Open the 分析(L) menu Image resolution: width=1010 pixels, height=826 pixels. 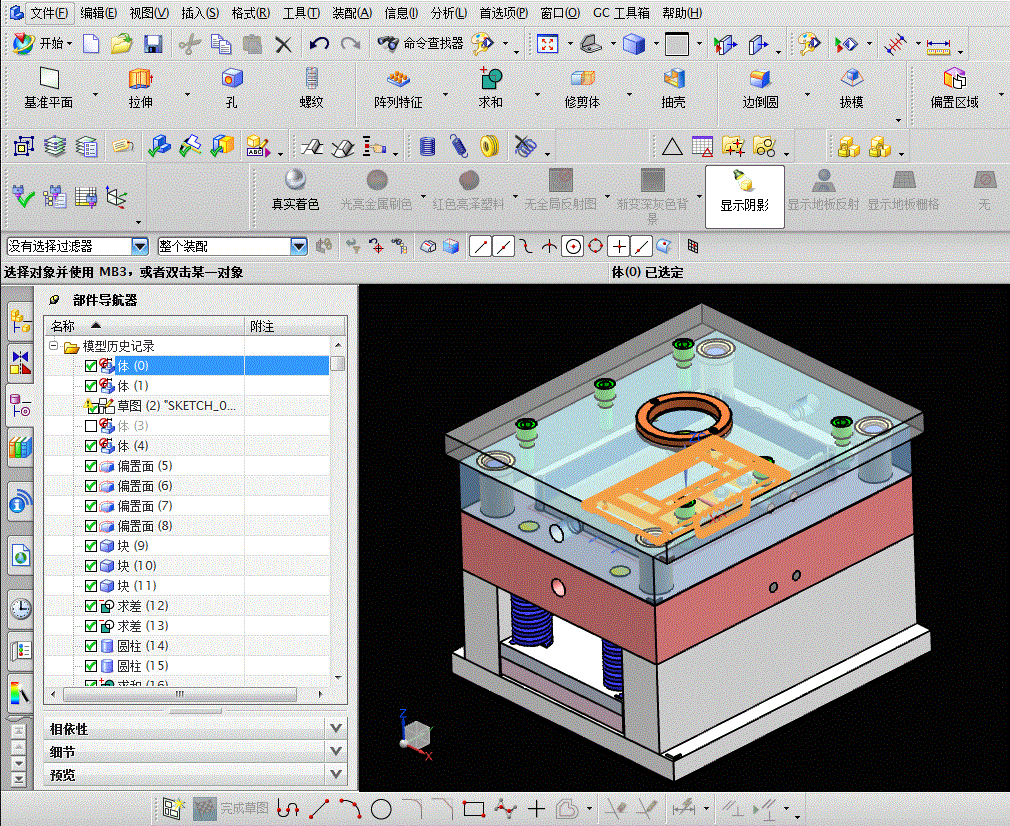(448, 13)
